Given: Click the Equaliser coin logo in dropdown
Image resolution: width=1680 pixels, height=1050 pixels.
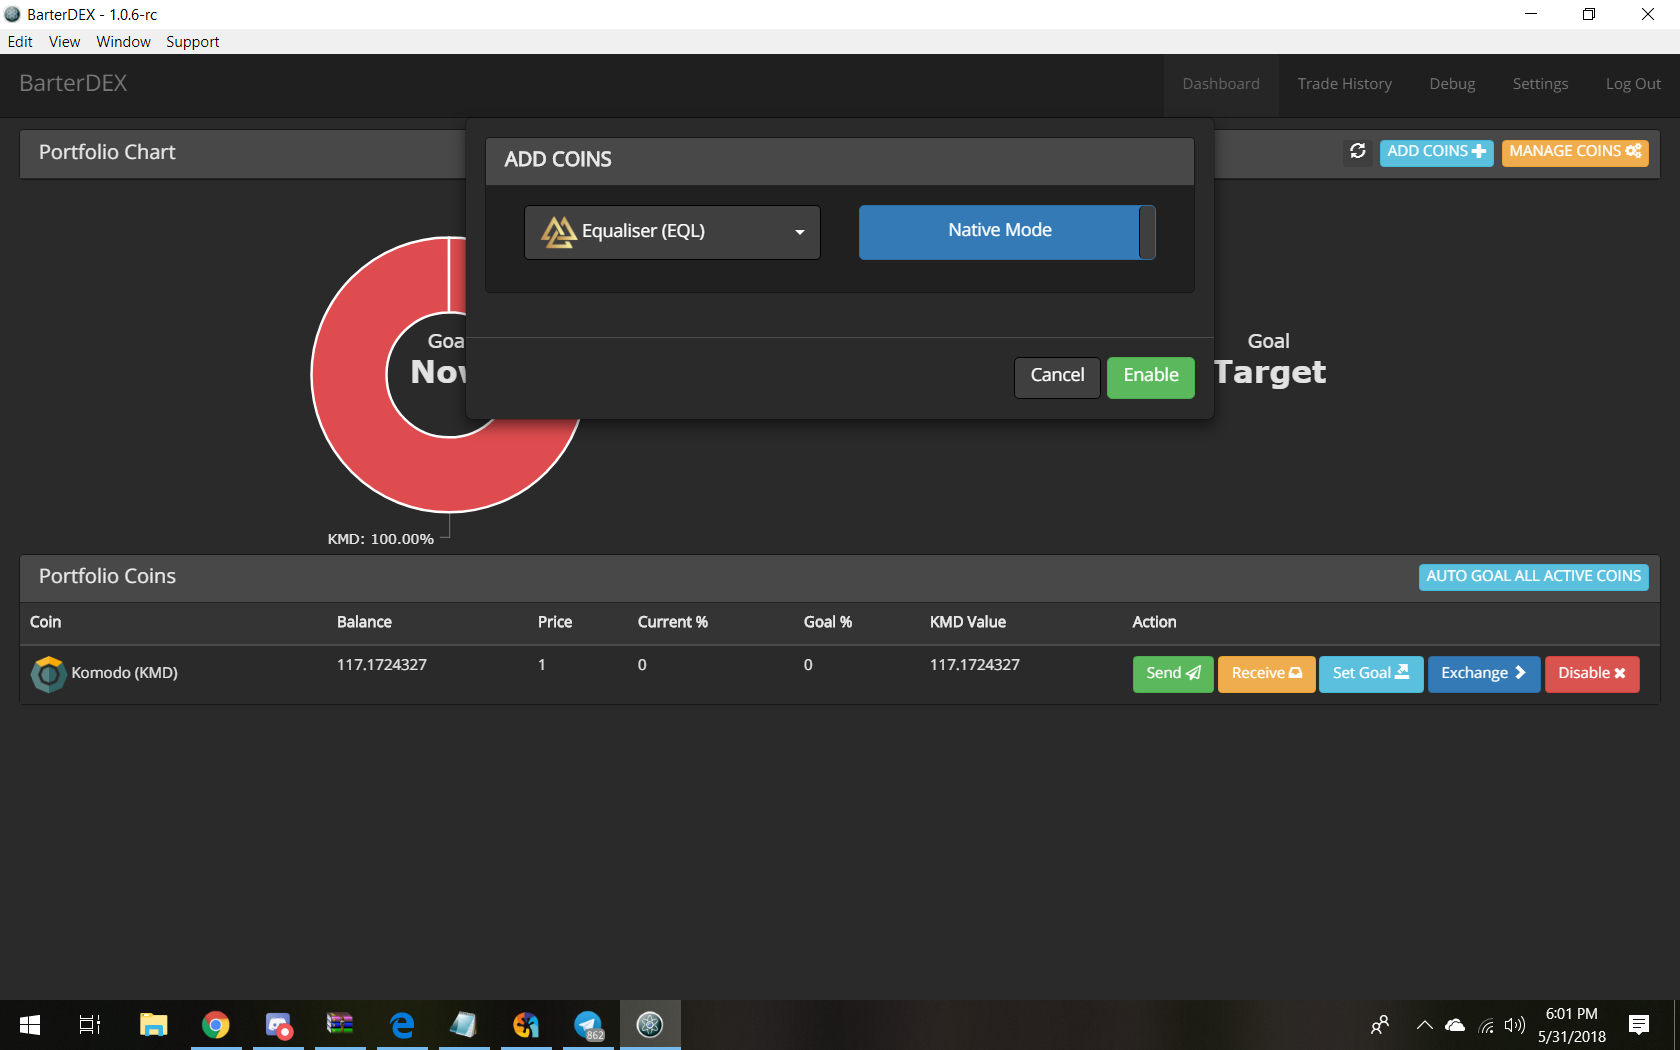Looking at the screenshot, I should point(559,232).
